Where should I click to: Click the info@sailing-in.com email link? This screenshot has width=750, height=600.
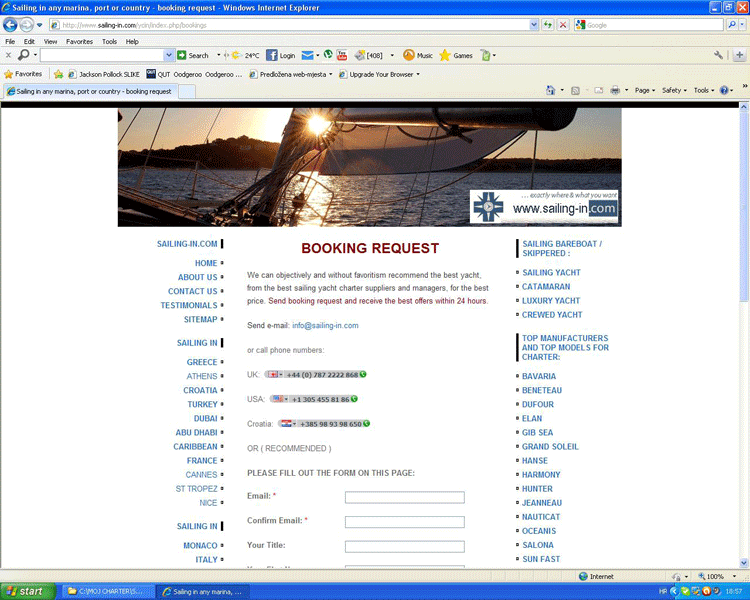pos(325,325)
